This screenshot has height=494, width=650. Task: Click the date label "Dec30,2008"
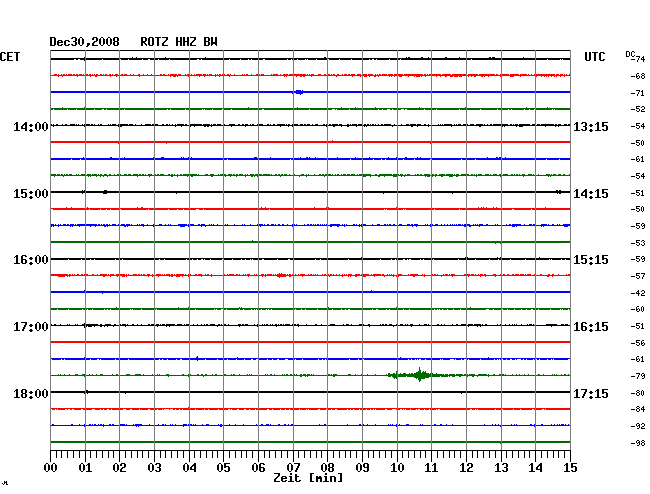coord(85,42)
